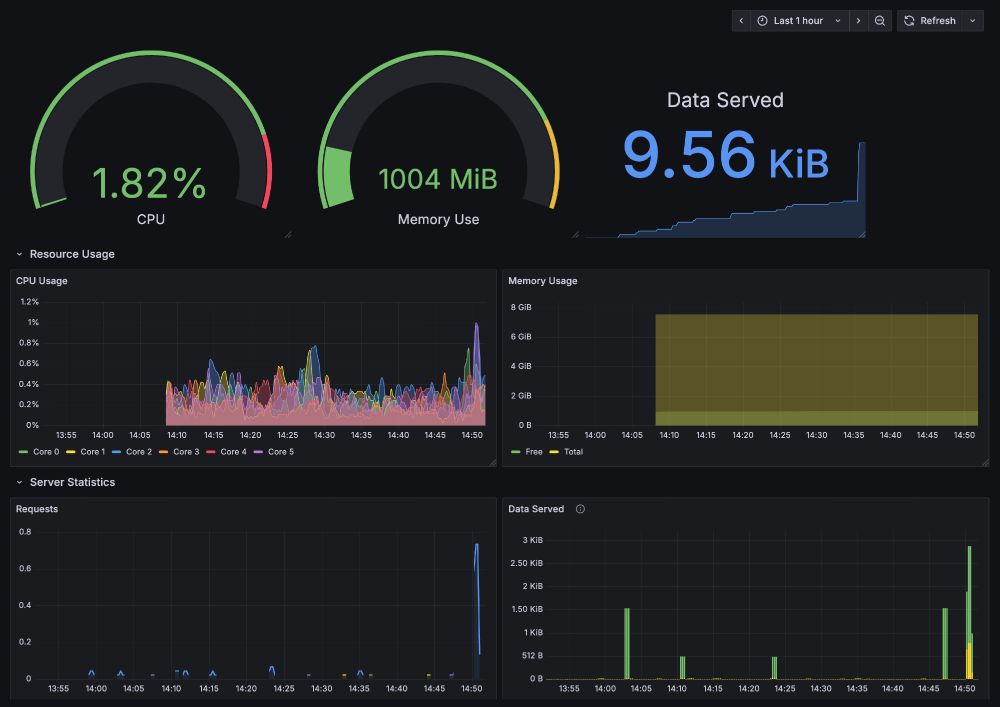Toggle Core 3 series in legend
Image resolution: width=1000 pixels, height=707 pixels.
tap(179, 451)
